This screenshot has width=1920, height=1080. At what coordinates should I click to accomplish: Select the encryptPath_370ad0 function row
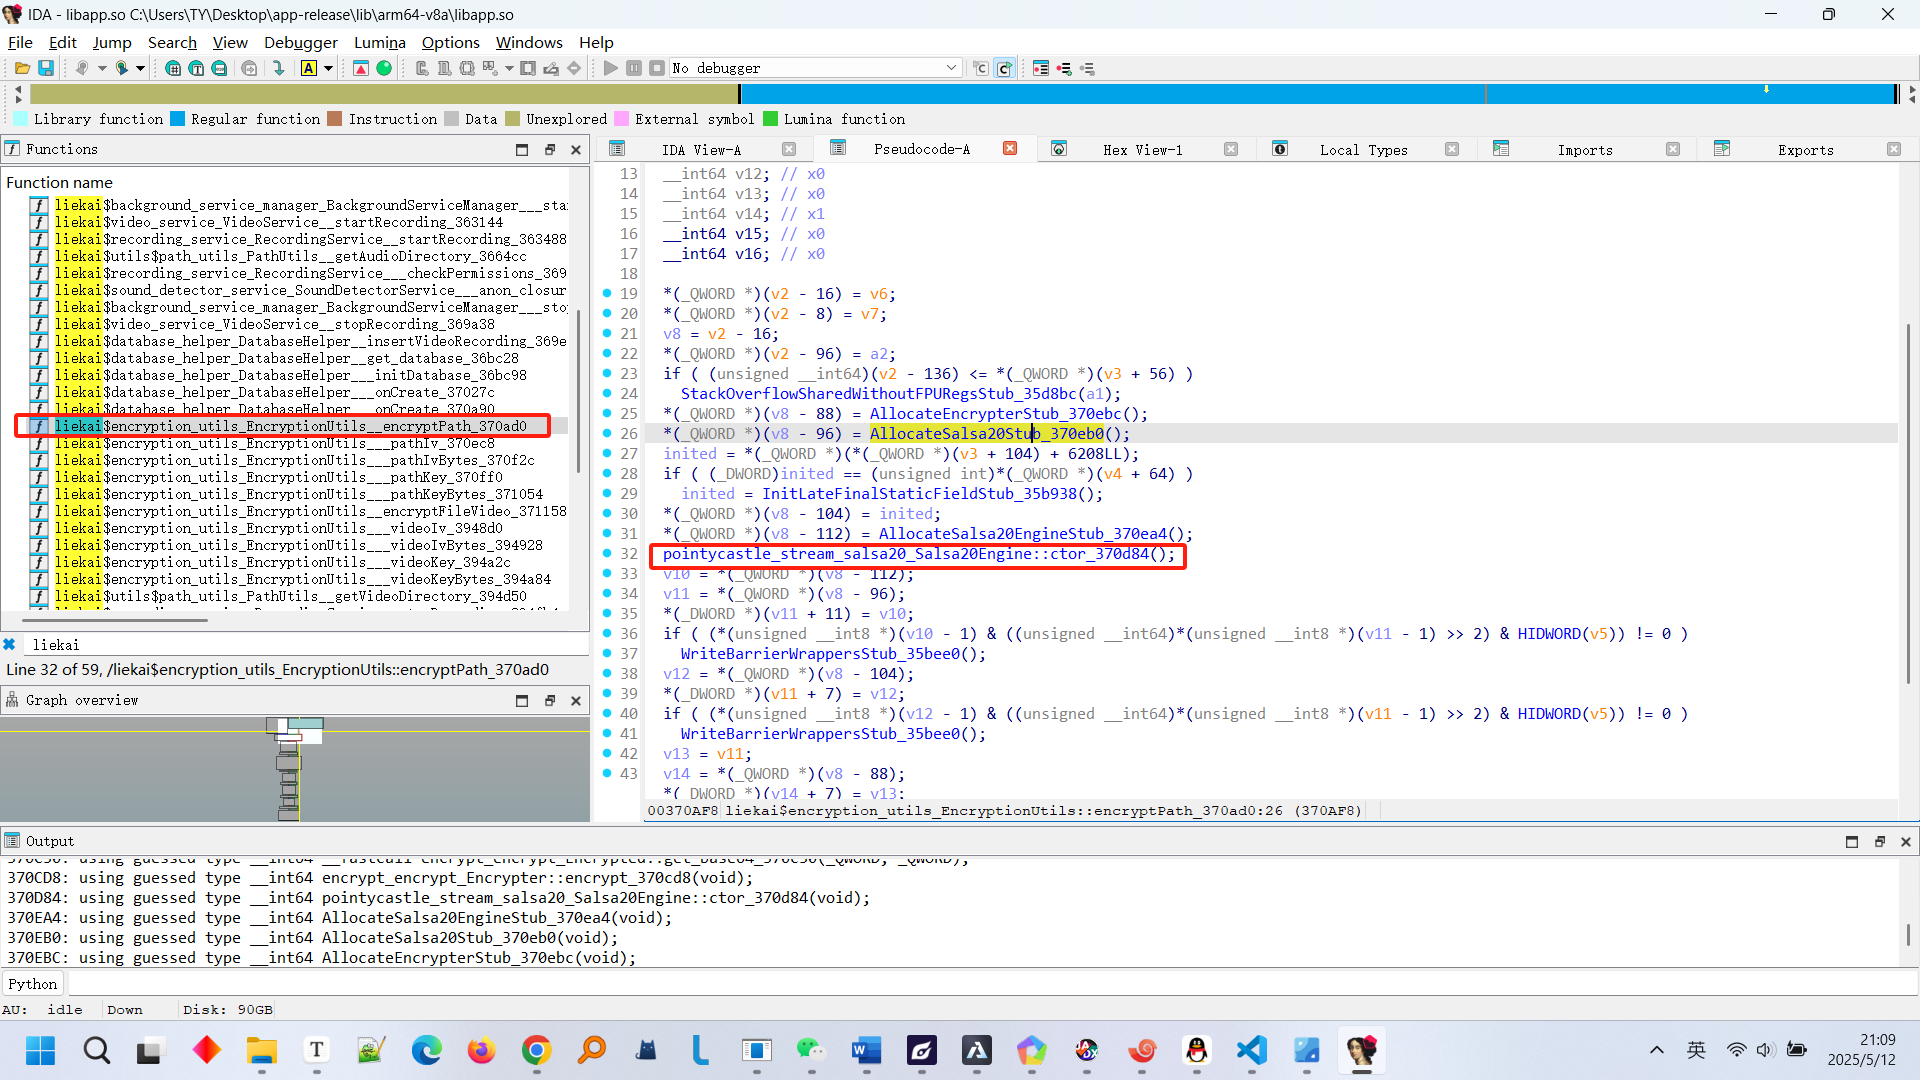(290, 426)
